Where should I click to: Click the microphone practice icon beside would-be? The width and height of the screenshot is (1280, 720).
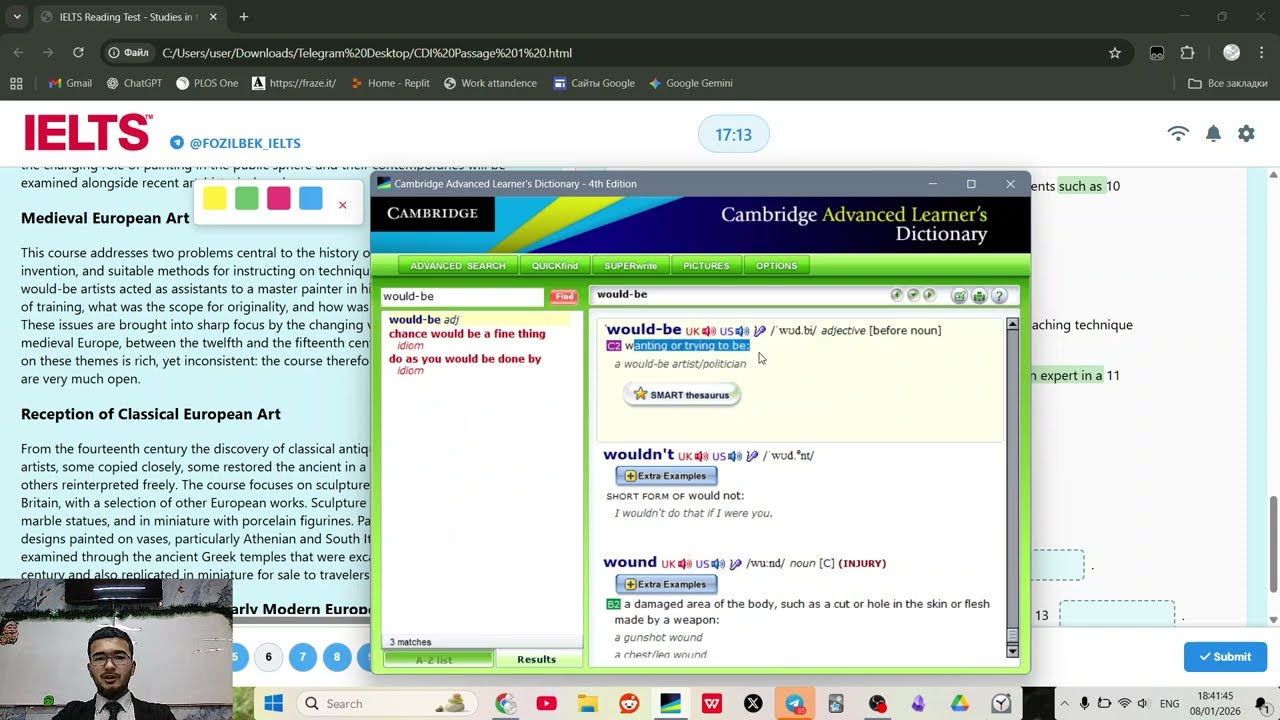point(760,331)
